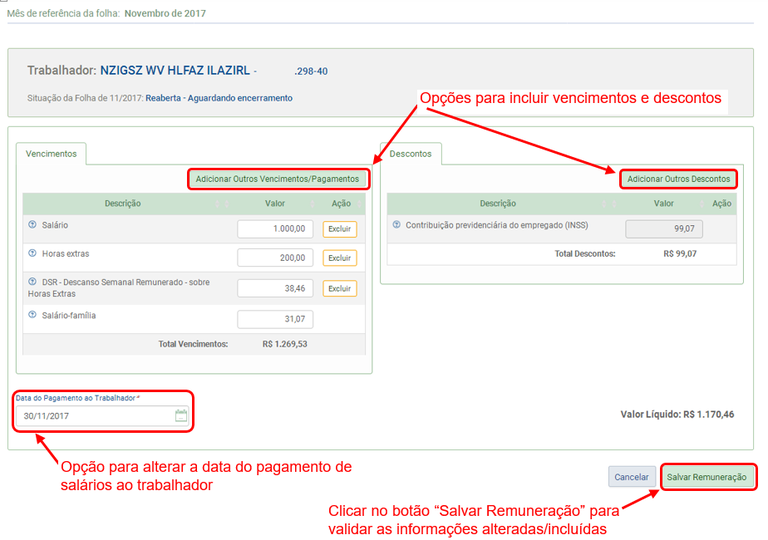Screen dimensions: 768x540
Task: Click Adicionar Outros Vencimentos/Pagamentos button
Action: click(x=277, y=179)
